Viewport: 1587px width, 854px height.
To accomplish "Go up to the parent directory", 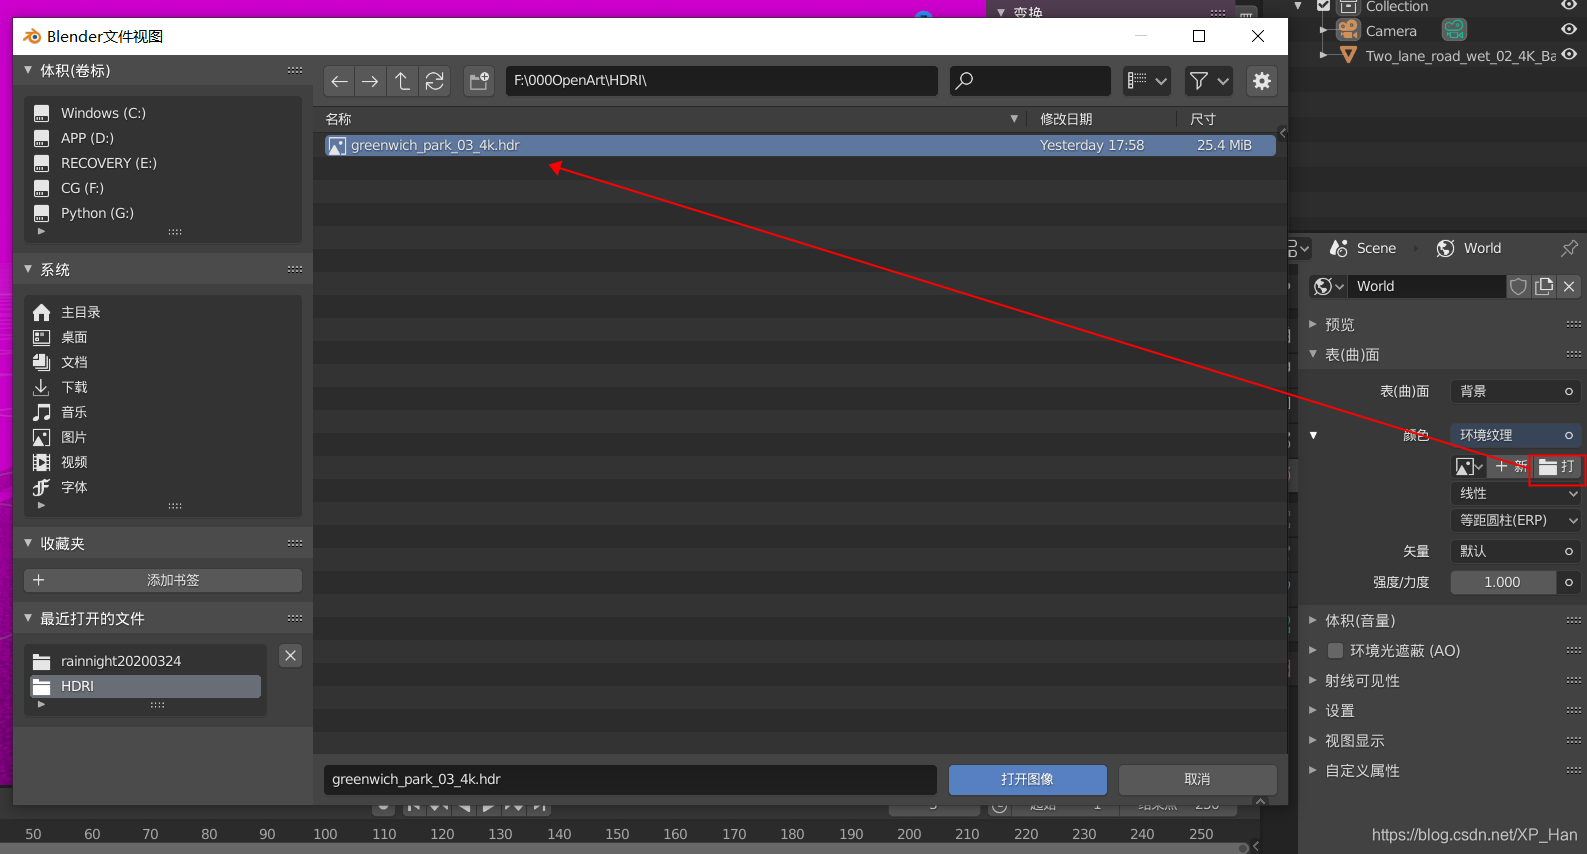I will coord(402,81).
